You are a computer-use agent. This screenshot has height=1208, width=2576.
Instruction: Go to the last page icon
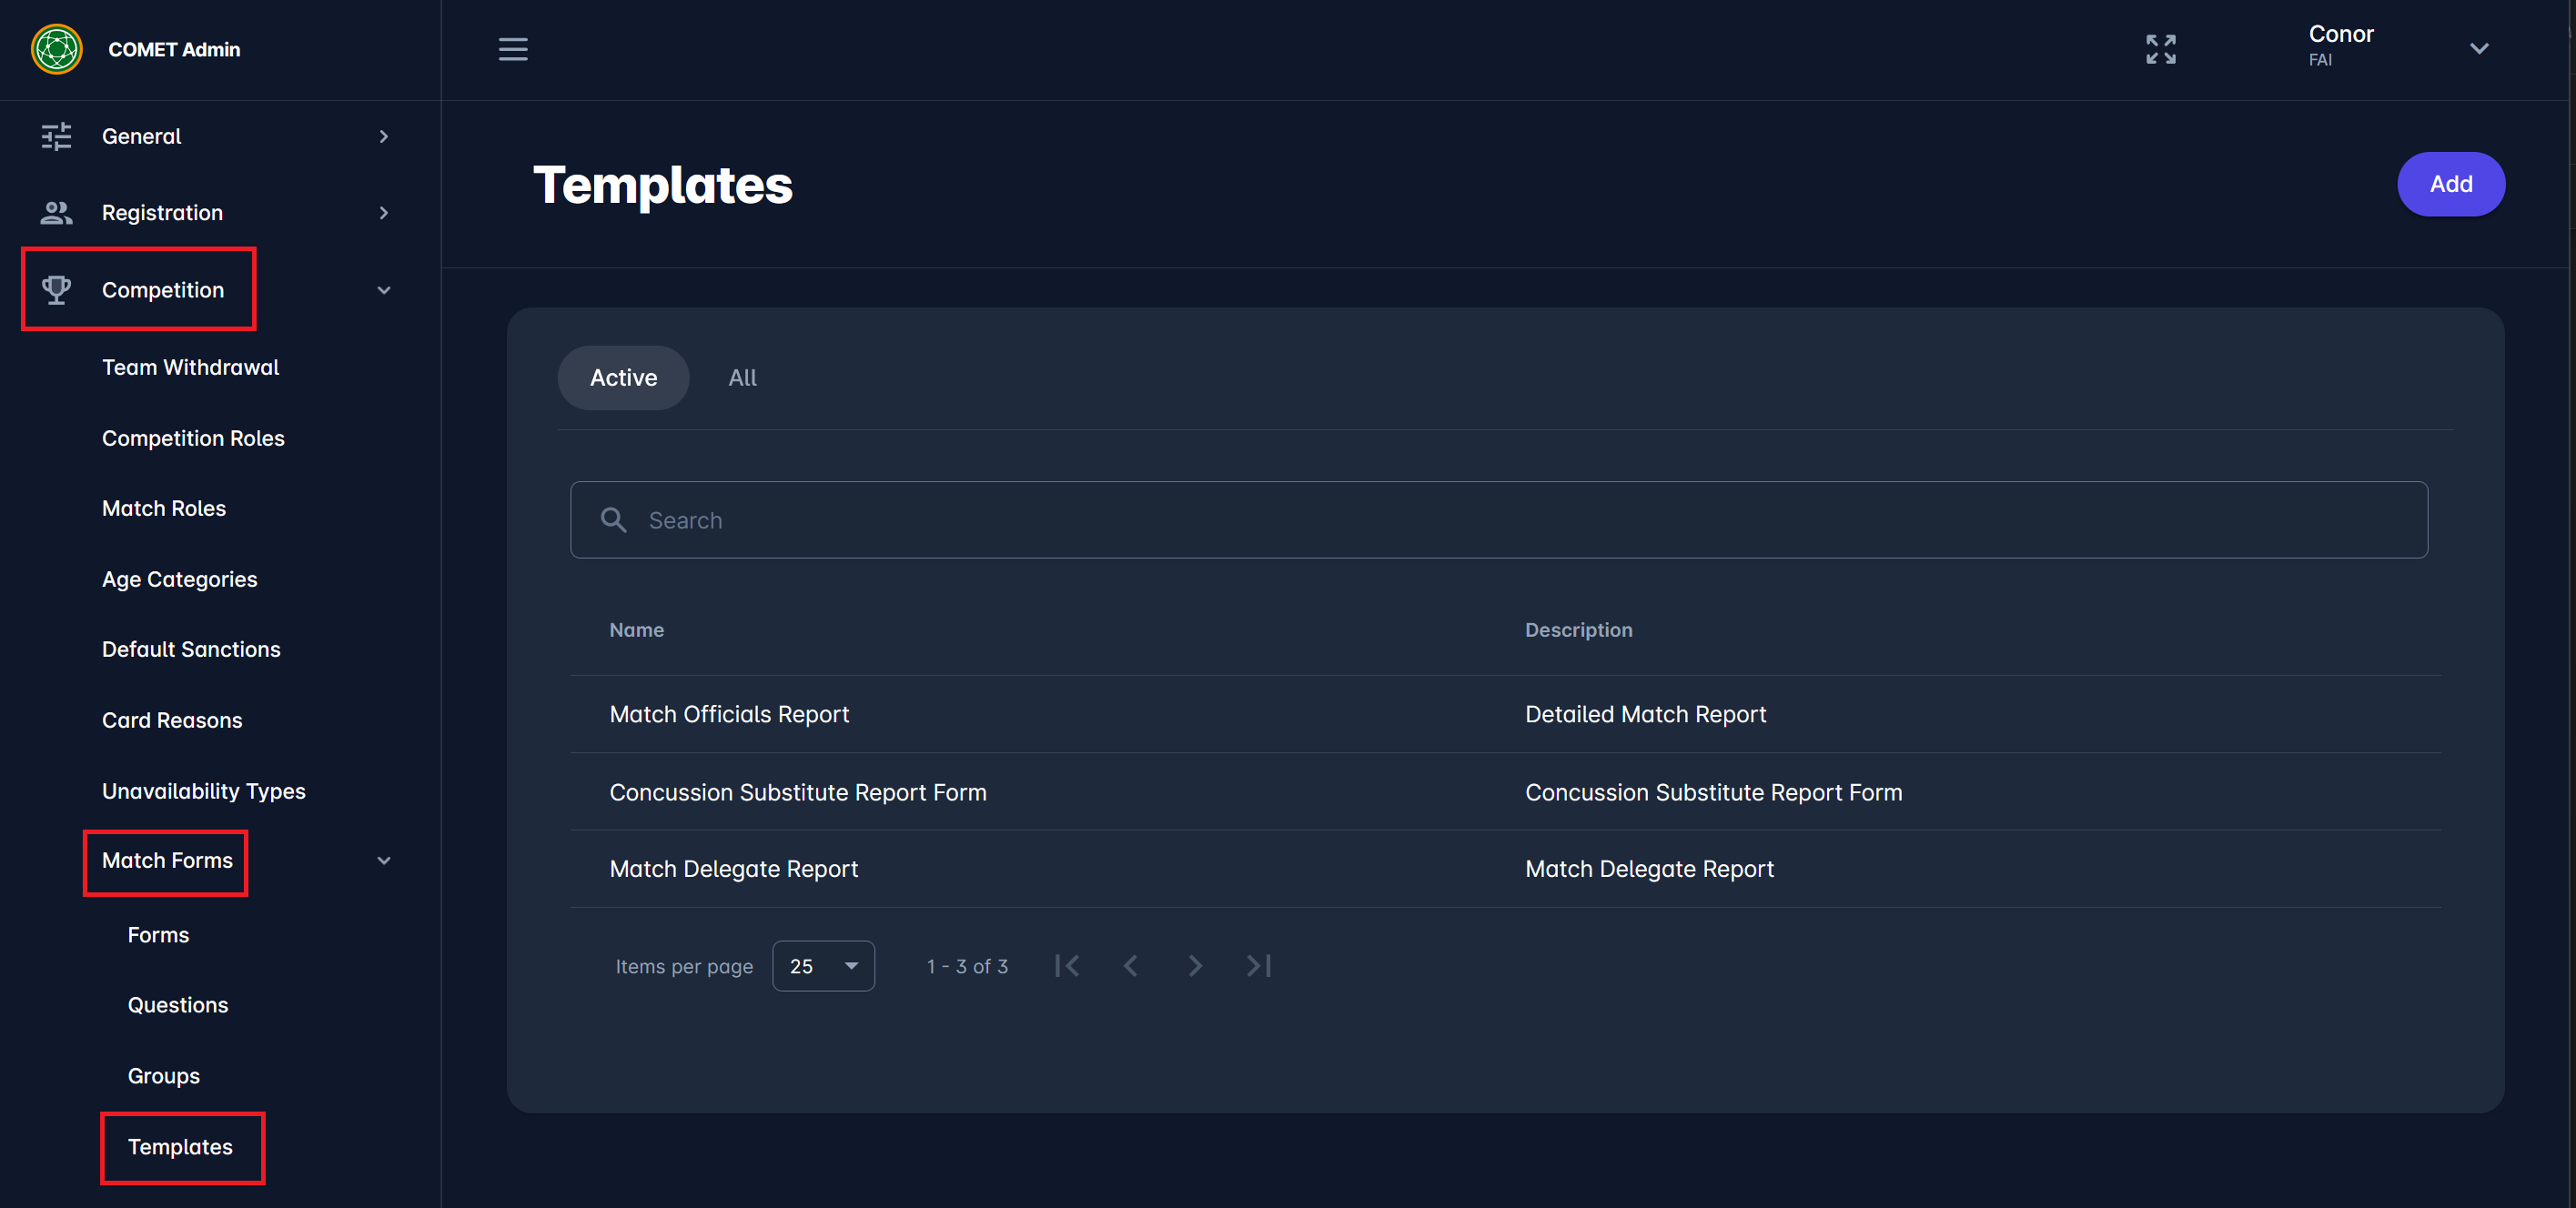click(x=1258, y=966)
